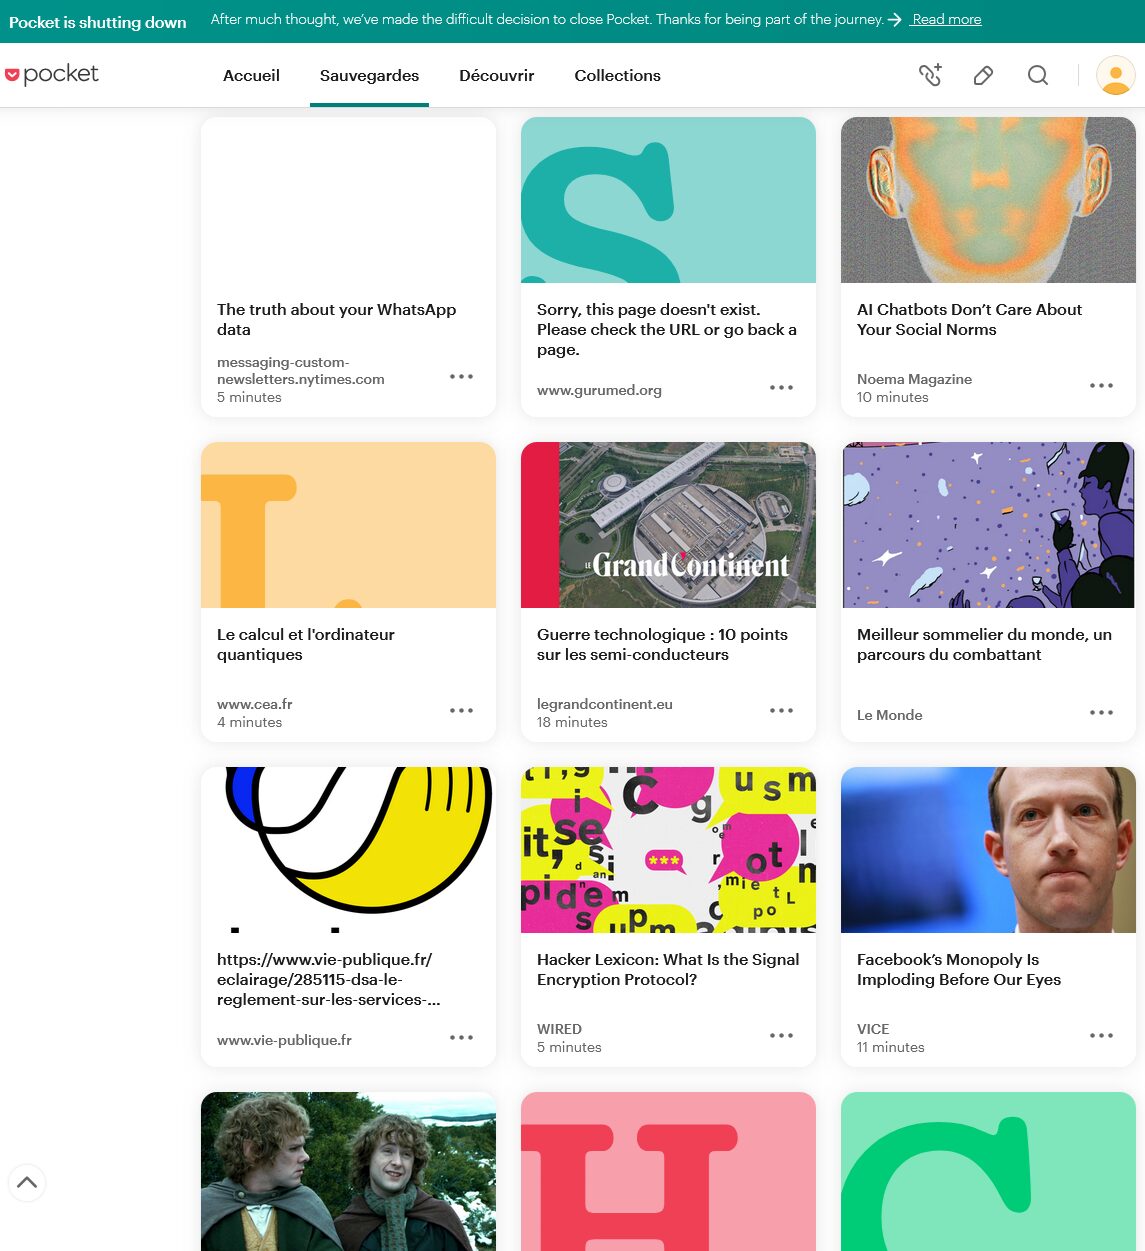This screenshot has width=1145, height=1251.
Task: Click the Zuckerberg photo thumbnail
Action: point(988,850)
